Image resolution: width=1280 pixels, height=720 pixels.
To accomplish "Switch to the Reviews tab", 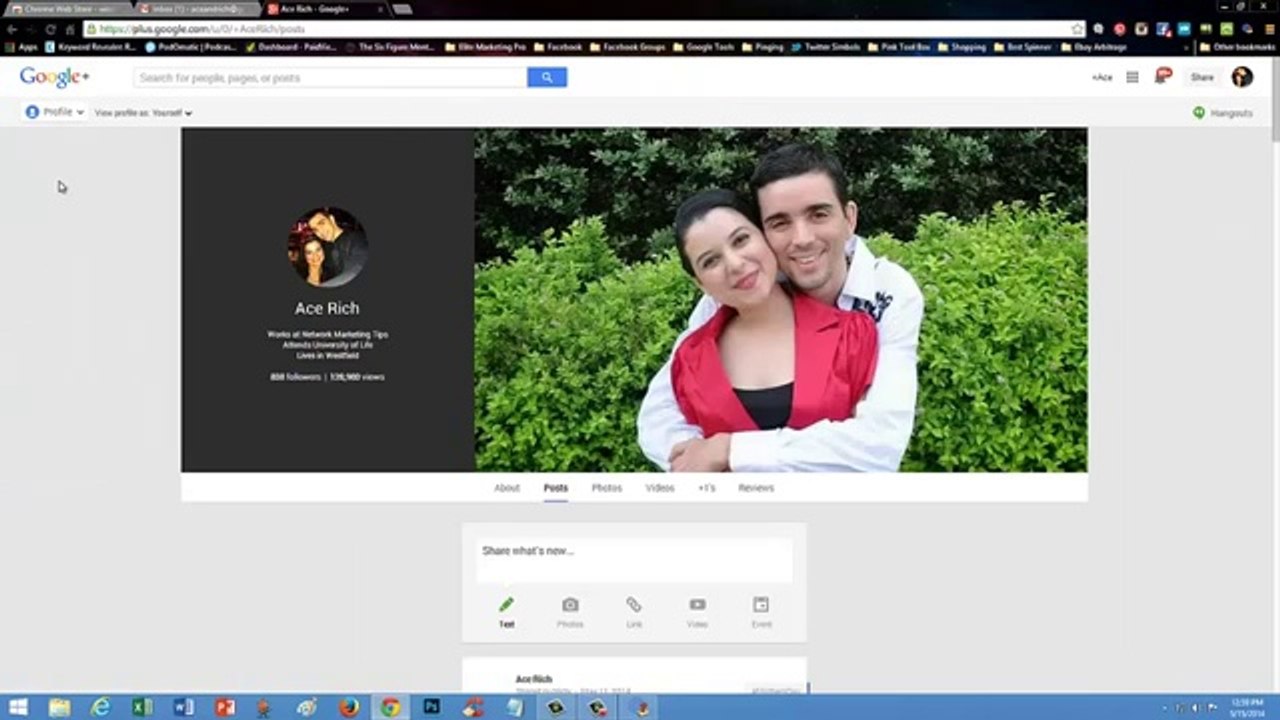I will tap(756, 488).
